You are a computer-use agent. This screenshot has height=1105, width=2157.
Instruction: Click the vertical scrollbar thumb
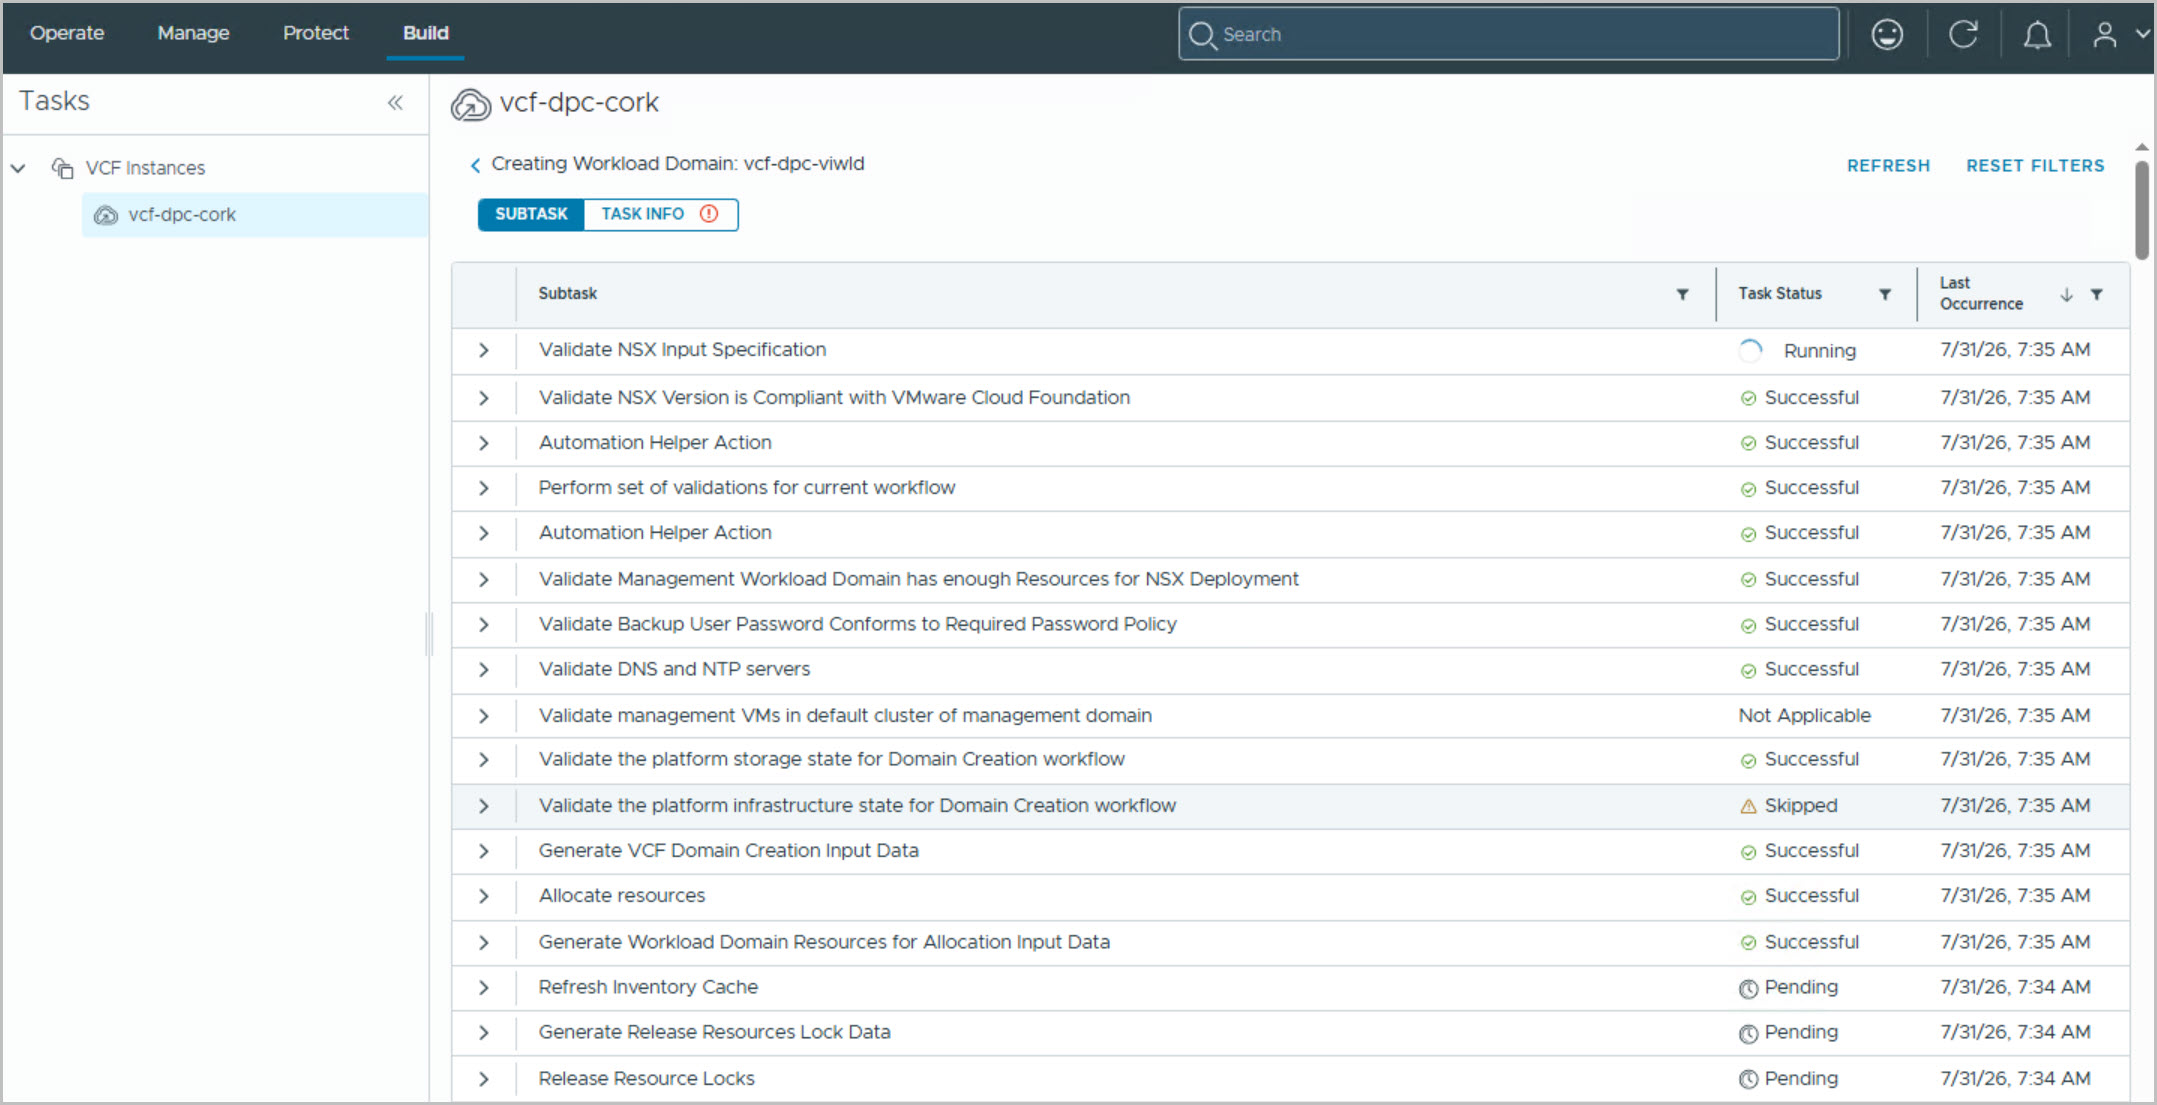click(2142, 210)
